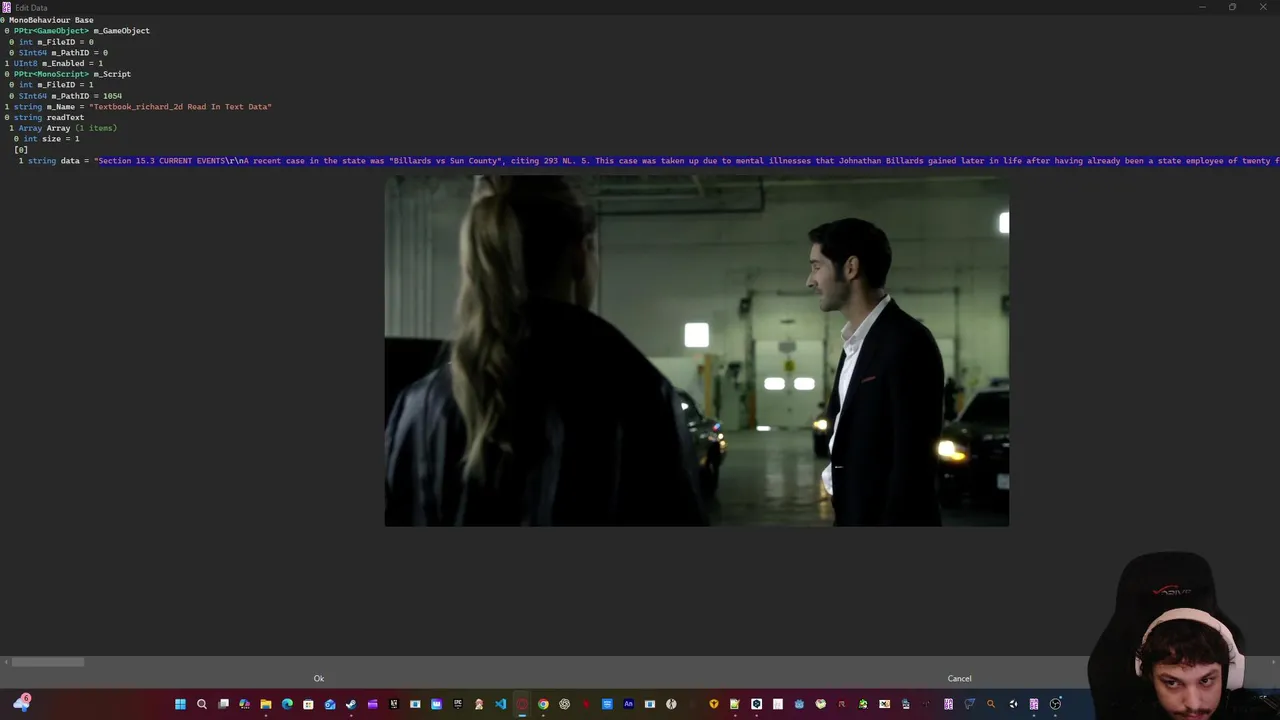This screenshot has width=1280, height=720.
Task: Select the m_FileID = 0 row
Action: [52, 42]
